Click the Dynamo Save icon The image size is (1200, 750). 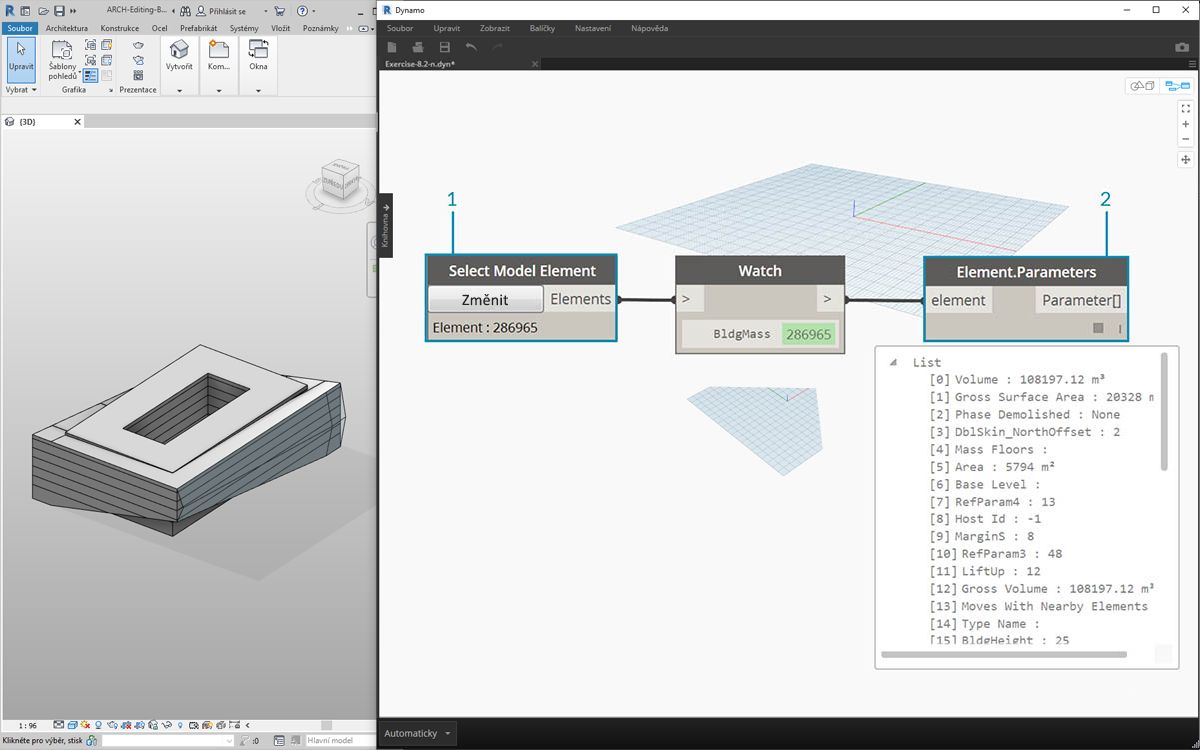click(445, 47)
